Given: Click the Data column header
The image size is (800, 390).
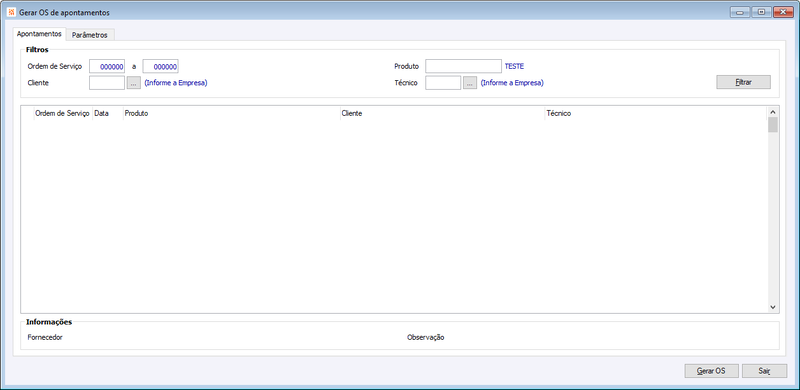Looking at the screenshot, I should pyautogui.click(x=108, y=113).
